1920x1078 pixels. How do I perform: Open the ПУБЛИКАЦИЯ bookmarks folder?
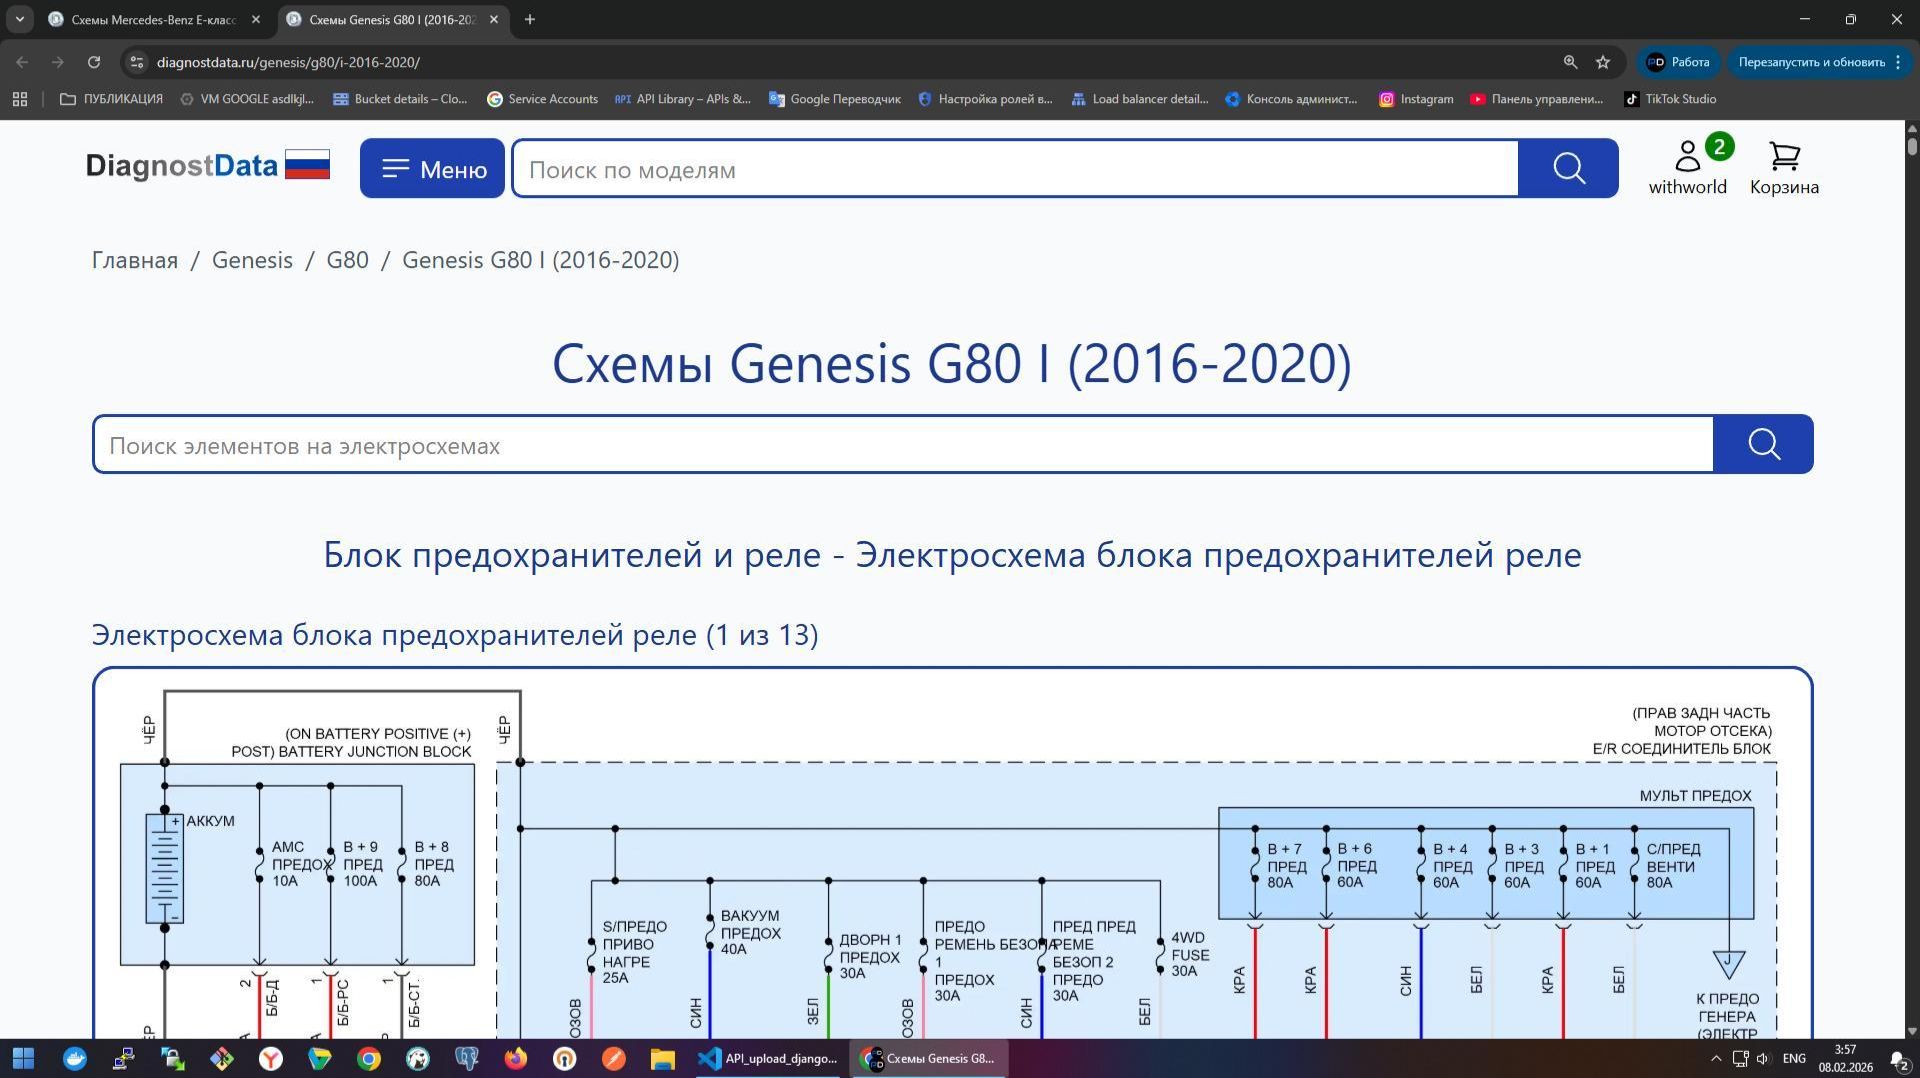coord(110,99)
